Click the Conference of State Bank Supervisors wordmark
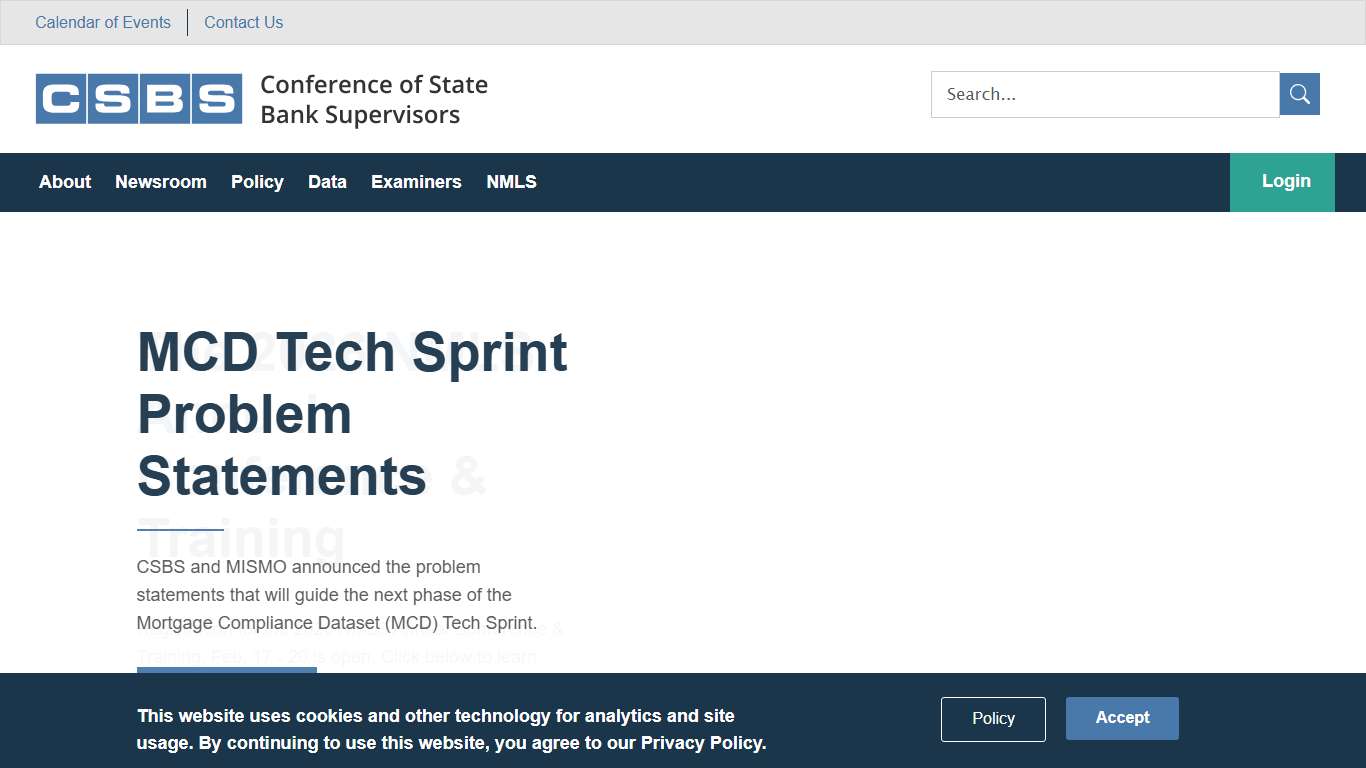 pos(374,99)
